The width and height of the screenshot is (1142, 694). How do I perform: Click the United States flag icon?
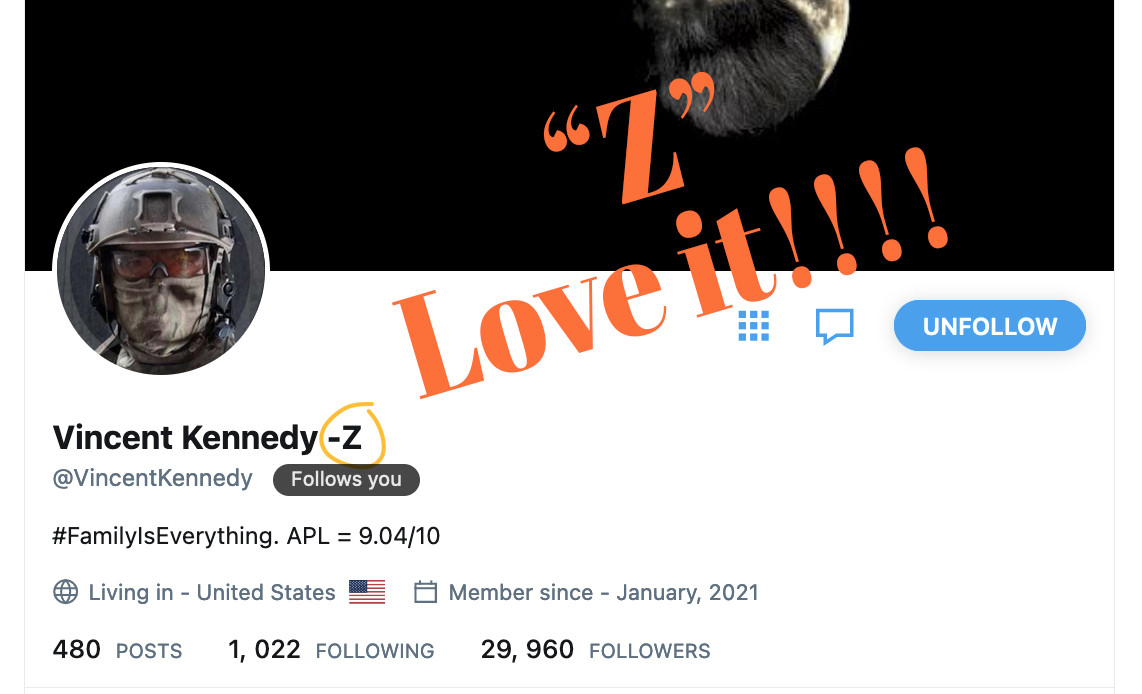[367, 591]
